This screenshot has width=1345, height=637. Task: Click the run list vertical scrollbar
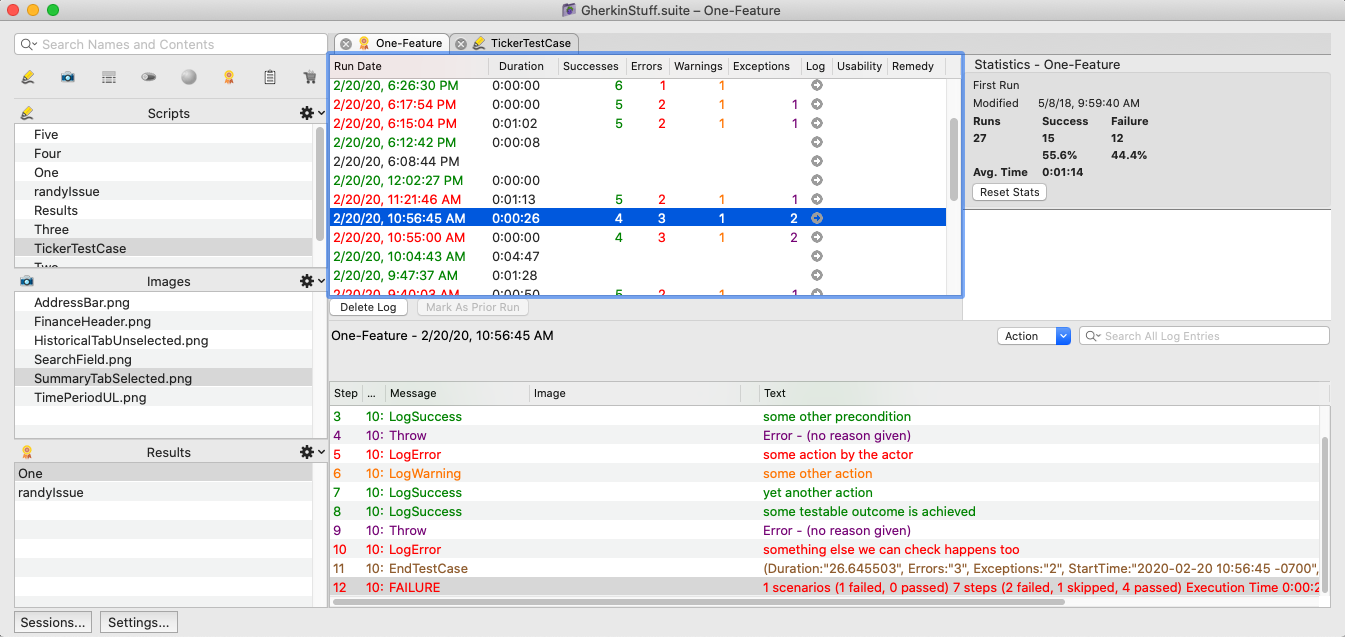click(x=953, y=158)
